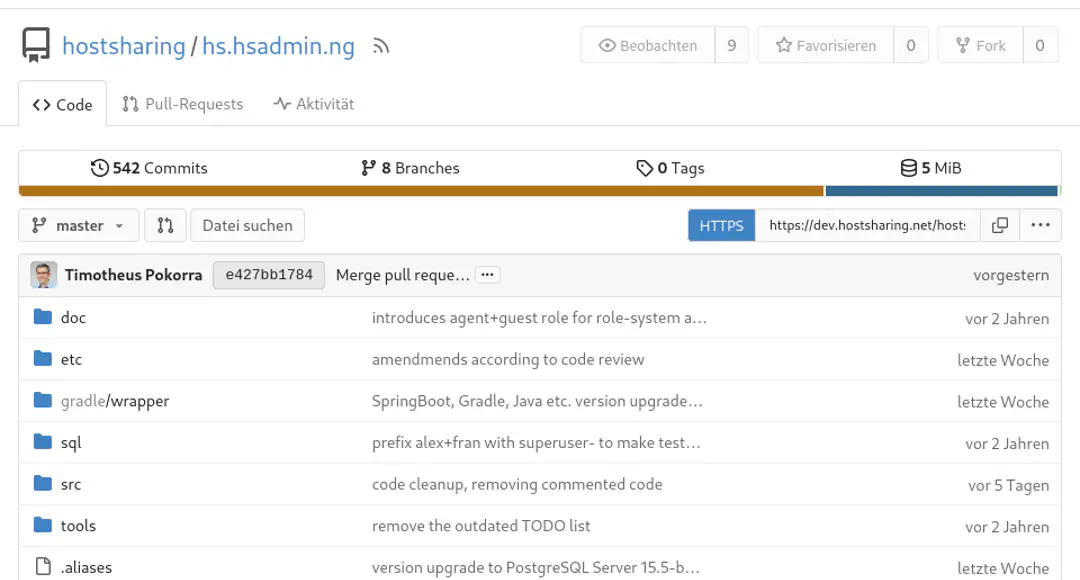Click the Datei suchen file search button
Screen dimensions: 1080x580
coord(247,225)
